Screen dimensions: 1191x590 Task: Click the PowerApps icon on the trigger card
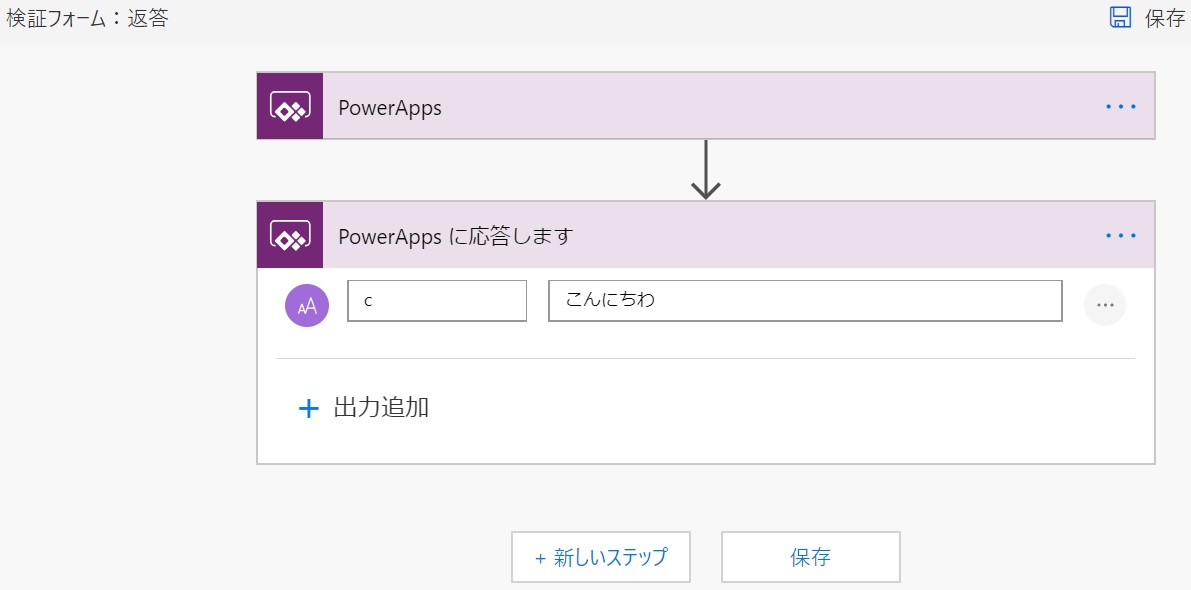(x=290, y=106)
